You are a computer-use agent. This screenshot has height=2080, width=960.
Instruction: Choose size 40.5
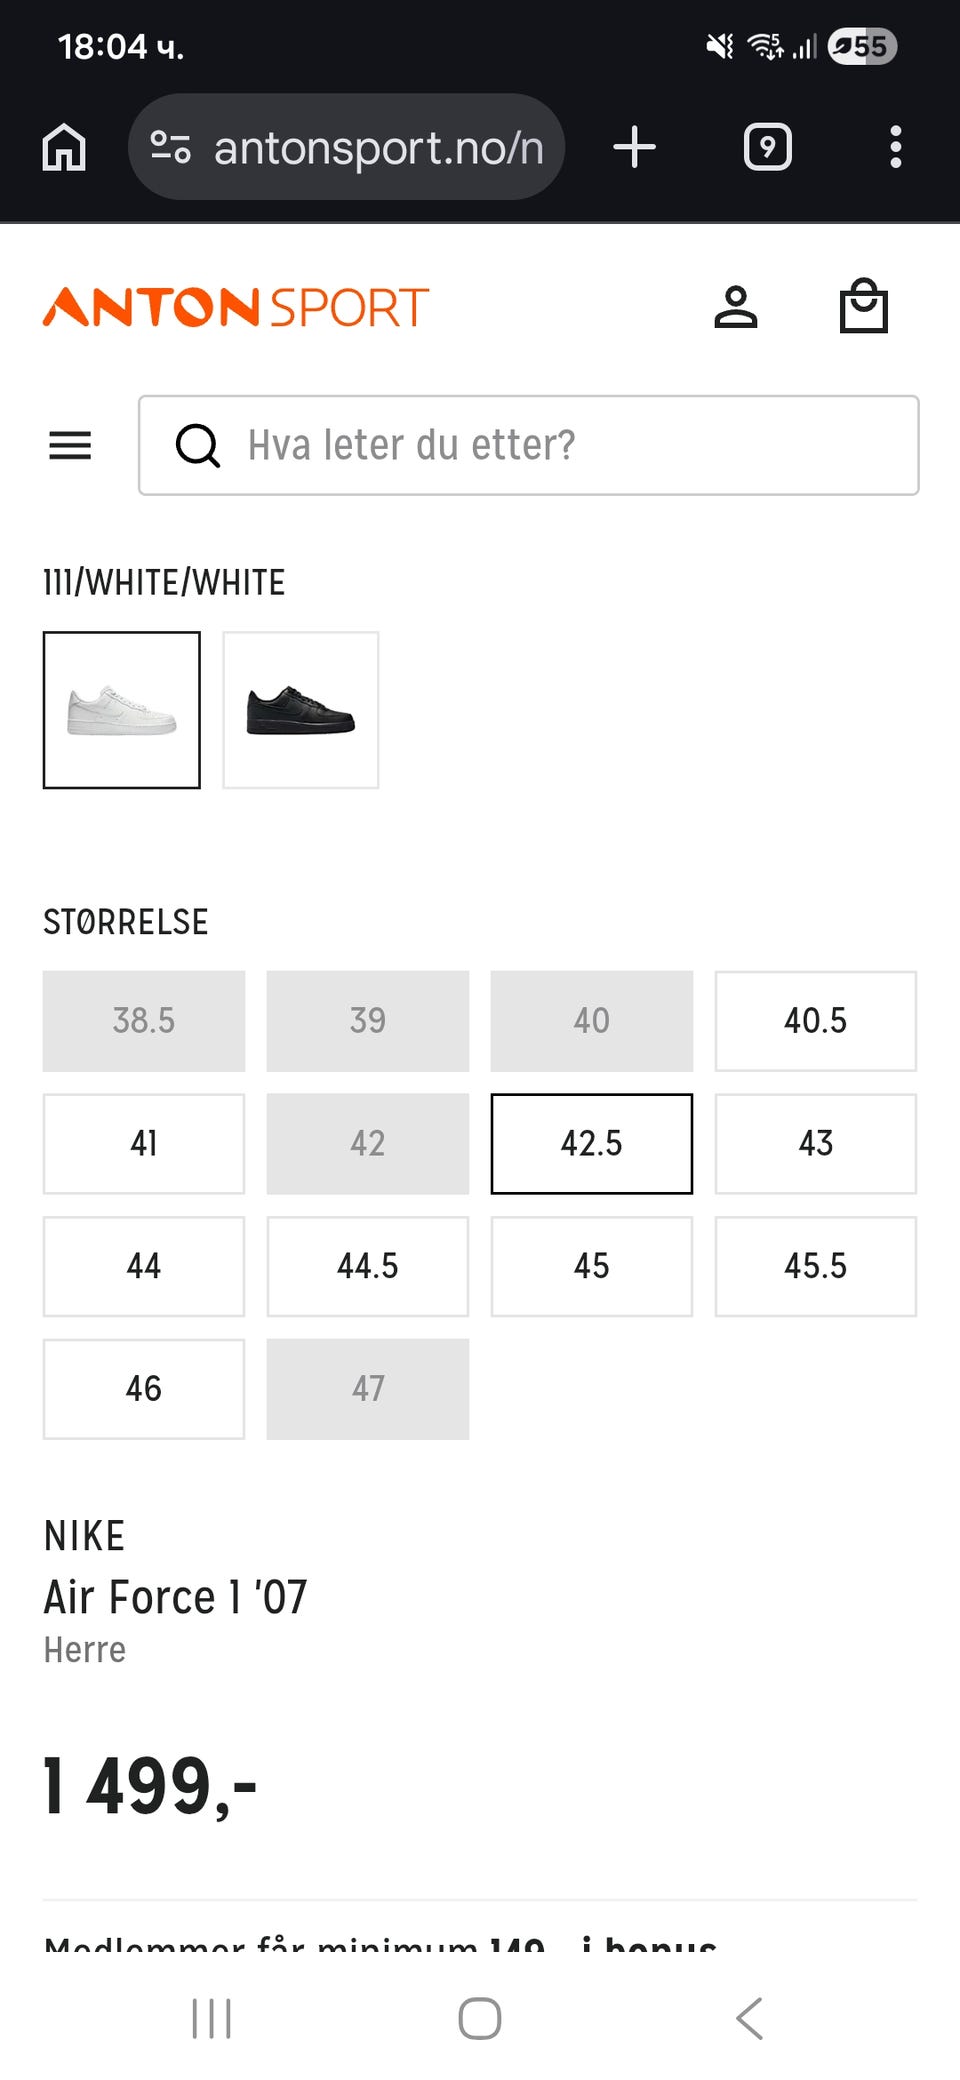pos(815,1021)
